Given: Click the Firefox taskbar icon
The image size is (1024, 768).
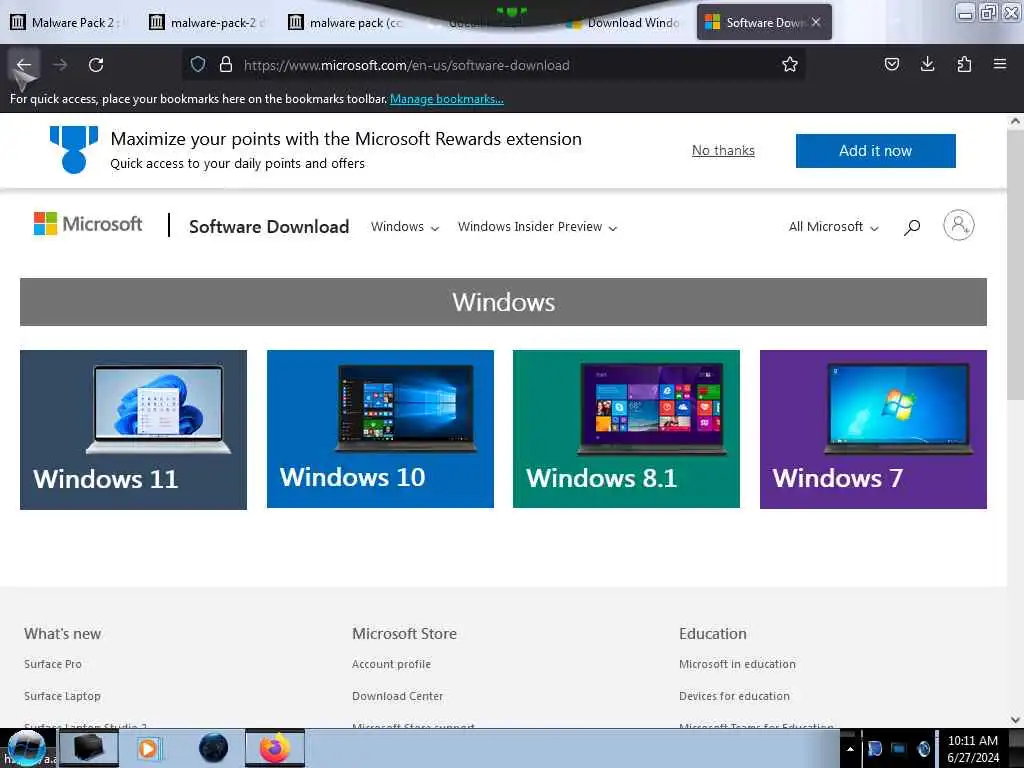Looking at the screenshot, I should point(275,748).
